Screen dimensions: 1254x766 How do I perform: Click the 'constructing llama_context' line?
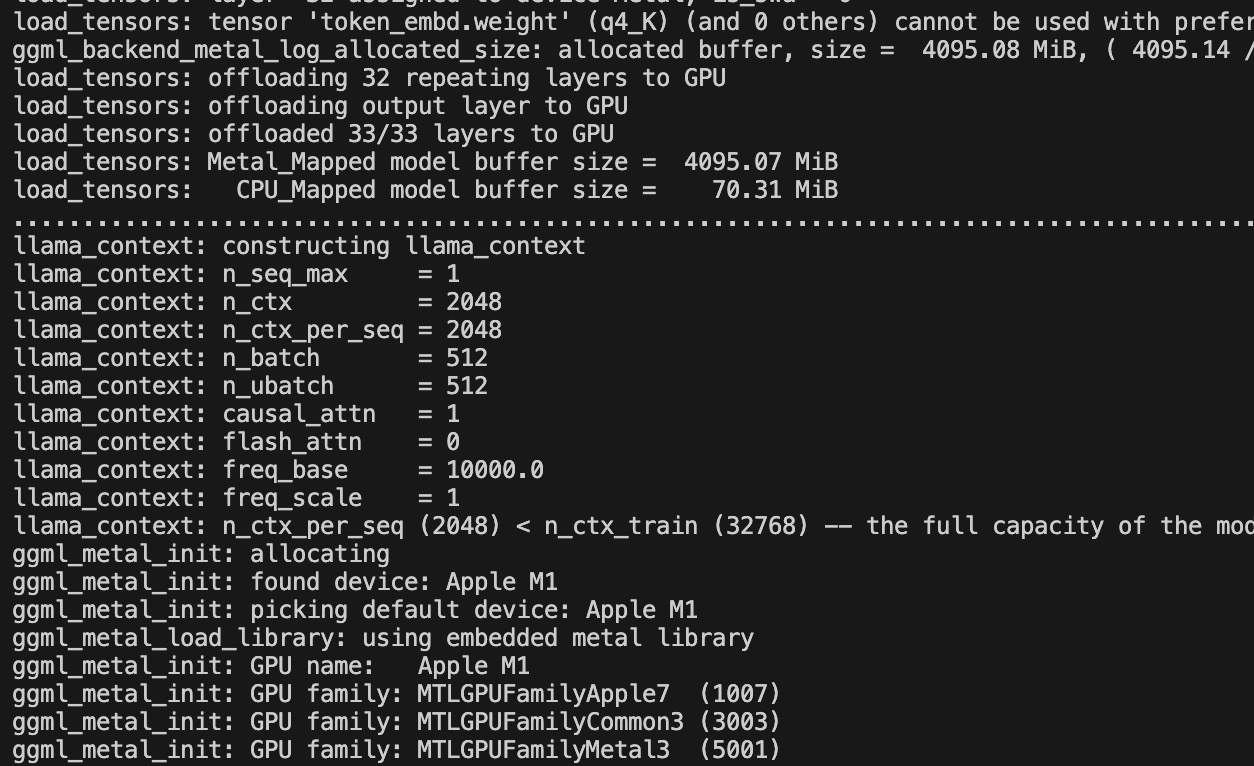click(300, 246)
